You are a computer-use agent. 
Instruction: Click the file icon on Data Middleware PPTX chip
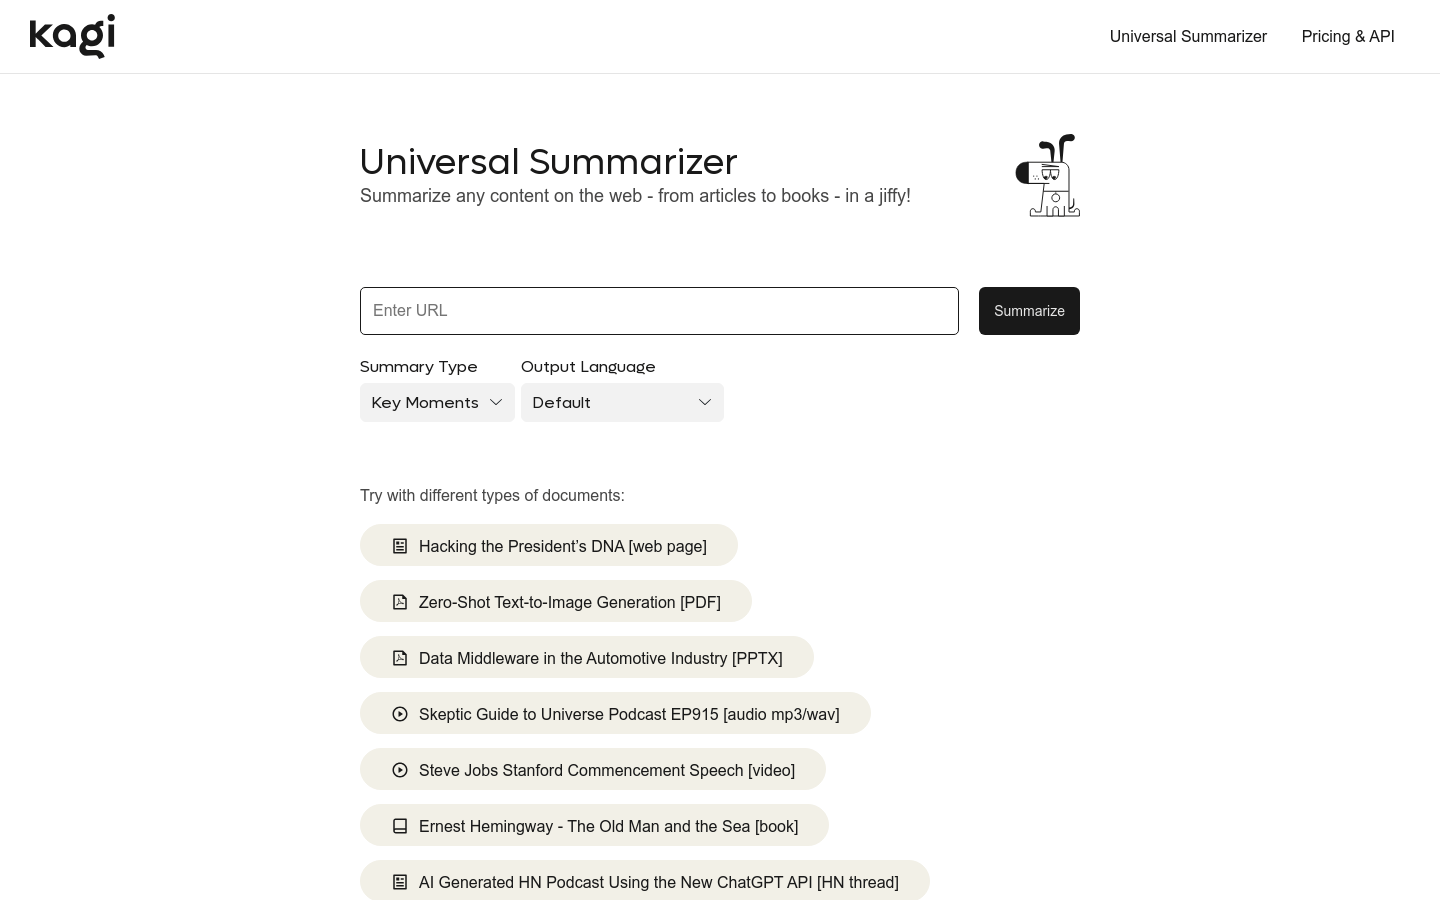click(x=400, y=658)
